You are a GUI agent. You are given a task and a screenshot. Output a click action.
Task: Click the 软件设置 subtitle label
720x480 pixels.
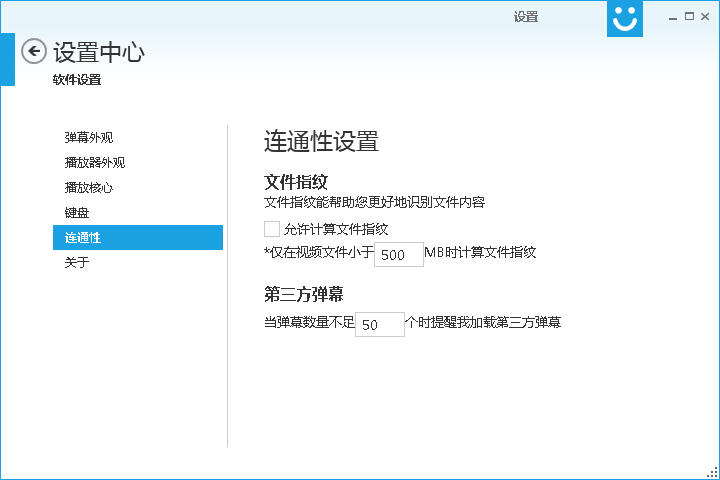[x=77, y=80]
